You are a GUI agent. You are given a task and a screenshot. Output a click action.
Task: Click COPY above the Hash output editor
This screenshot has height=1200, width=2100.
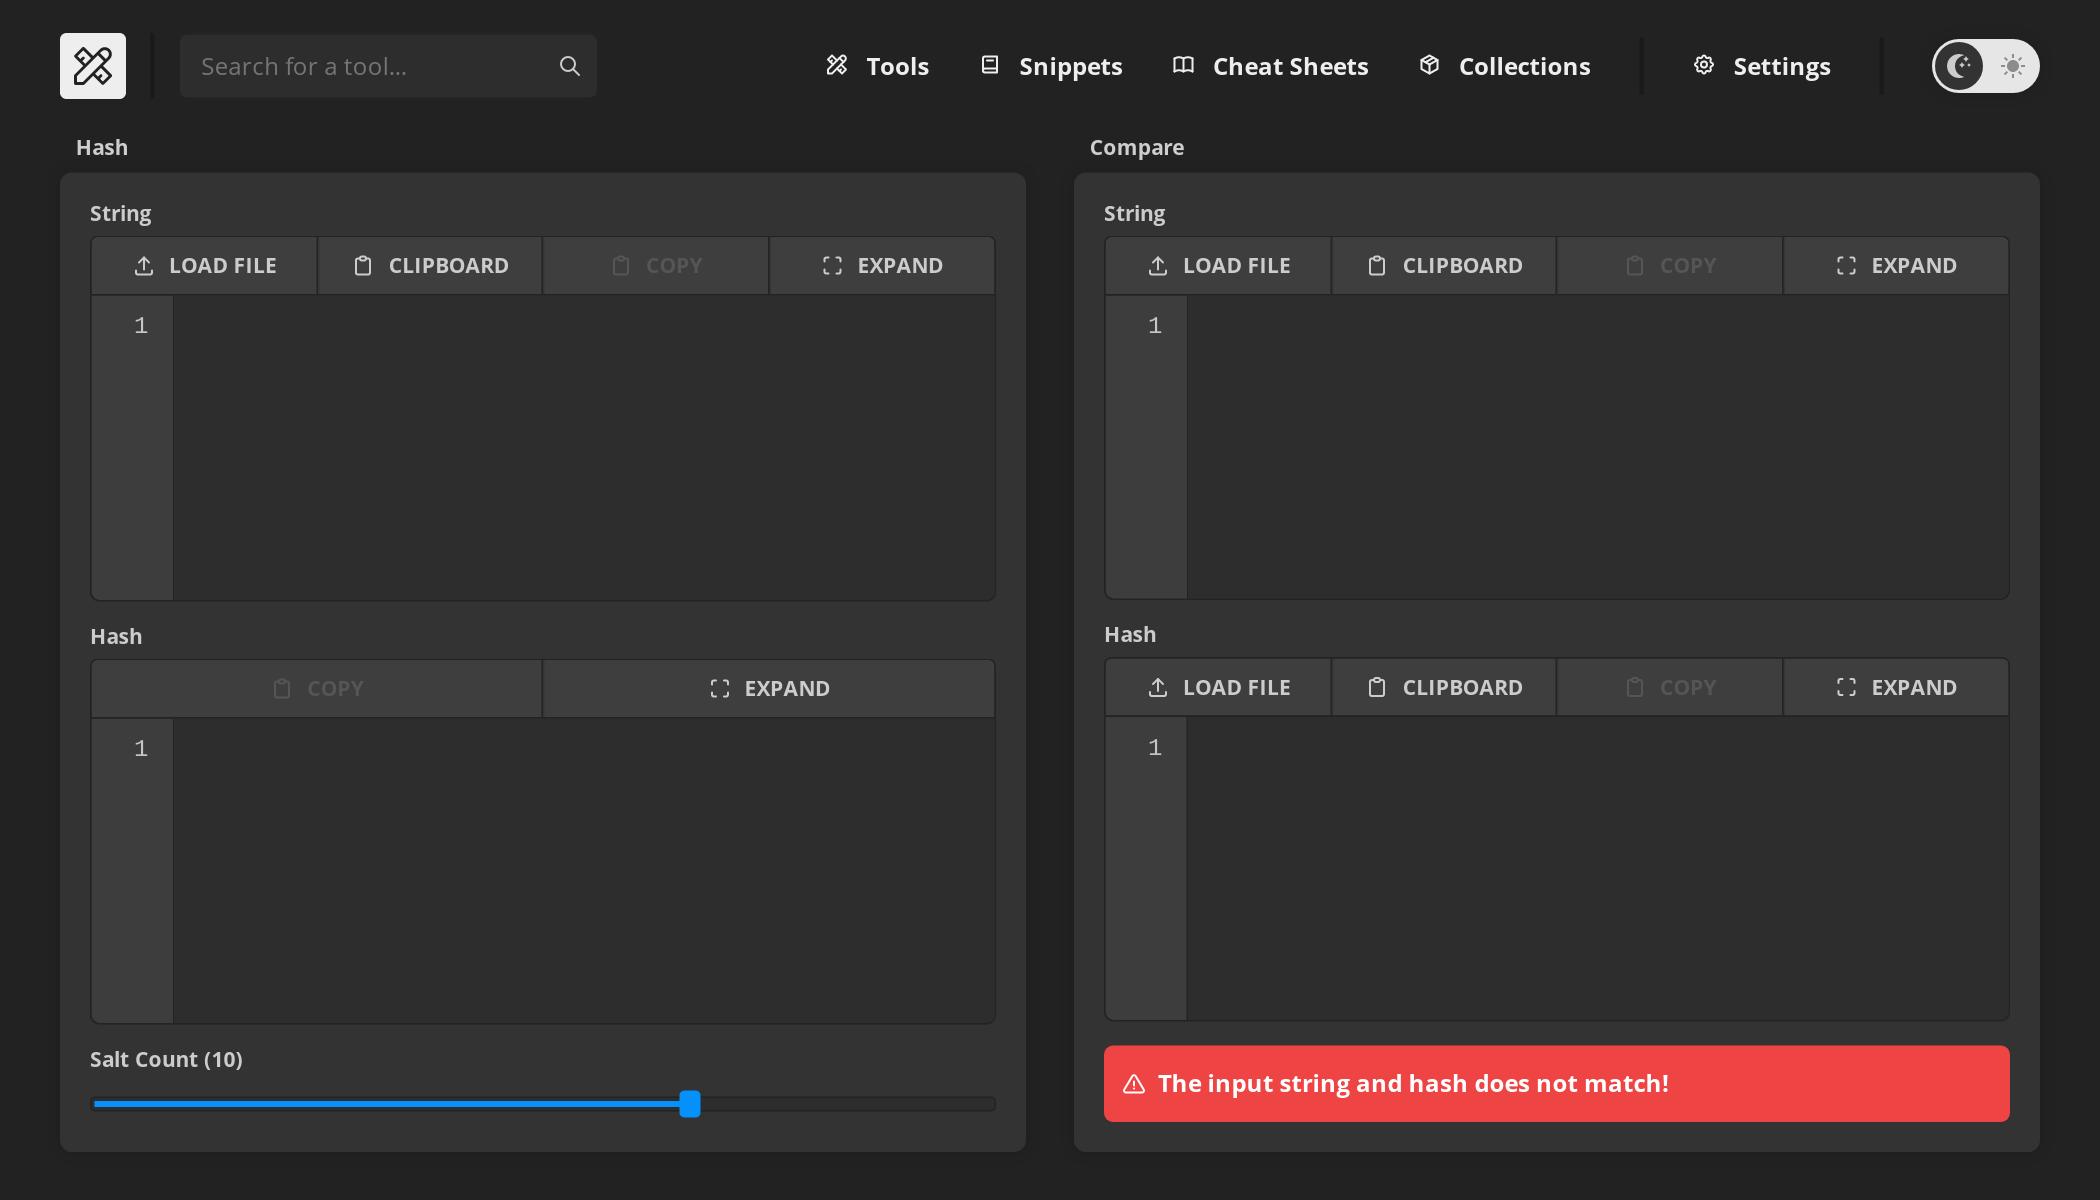pos(317,689)
